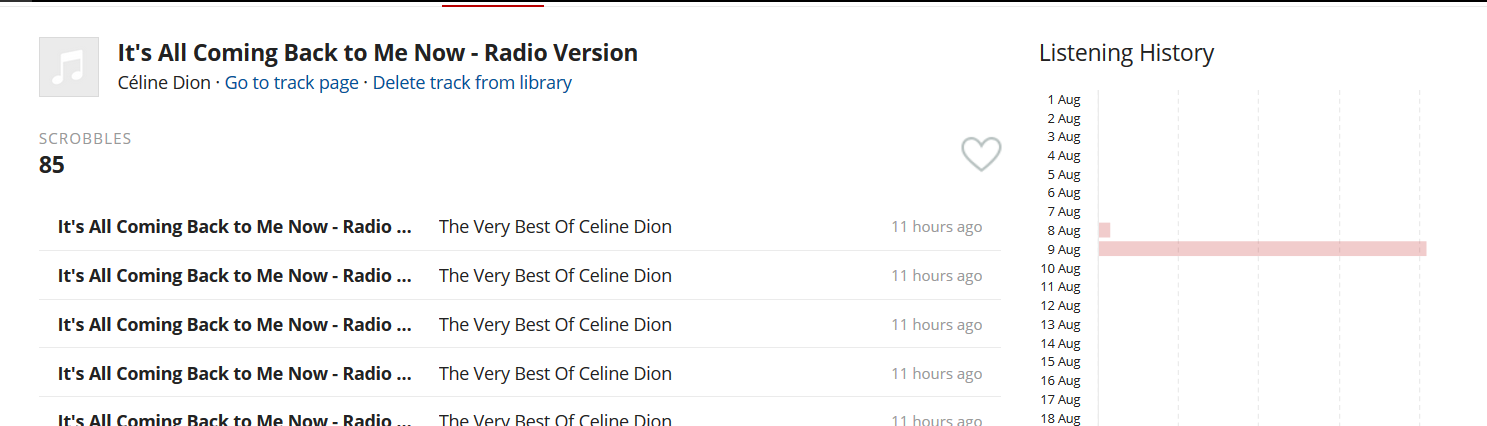Open the "Go to track page" link
1487x426 pixels.
[291, 83]
